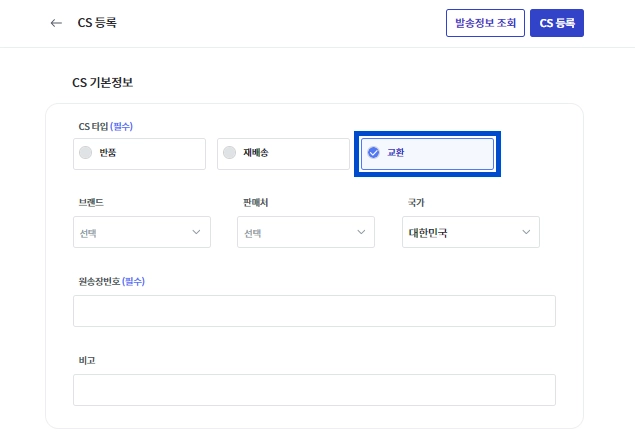Click the circle icon beside 반품
The image size is (635, 447).
coord(85,153)
